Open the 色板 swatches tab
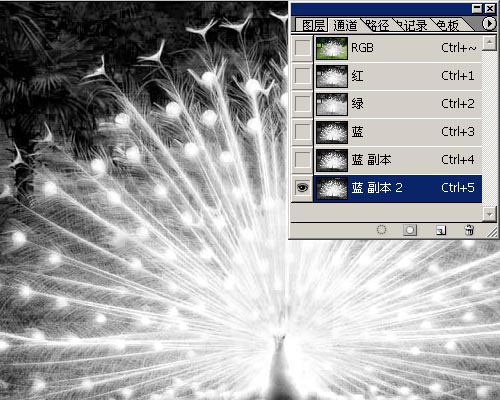 point(448,25)
